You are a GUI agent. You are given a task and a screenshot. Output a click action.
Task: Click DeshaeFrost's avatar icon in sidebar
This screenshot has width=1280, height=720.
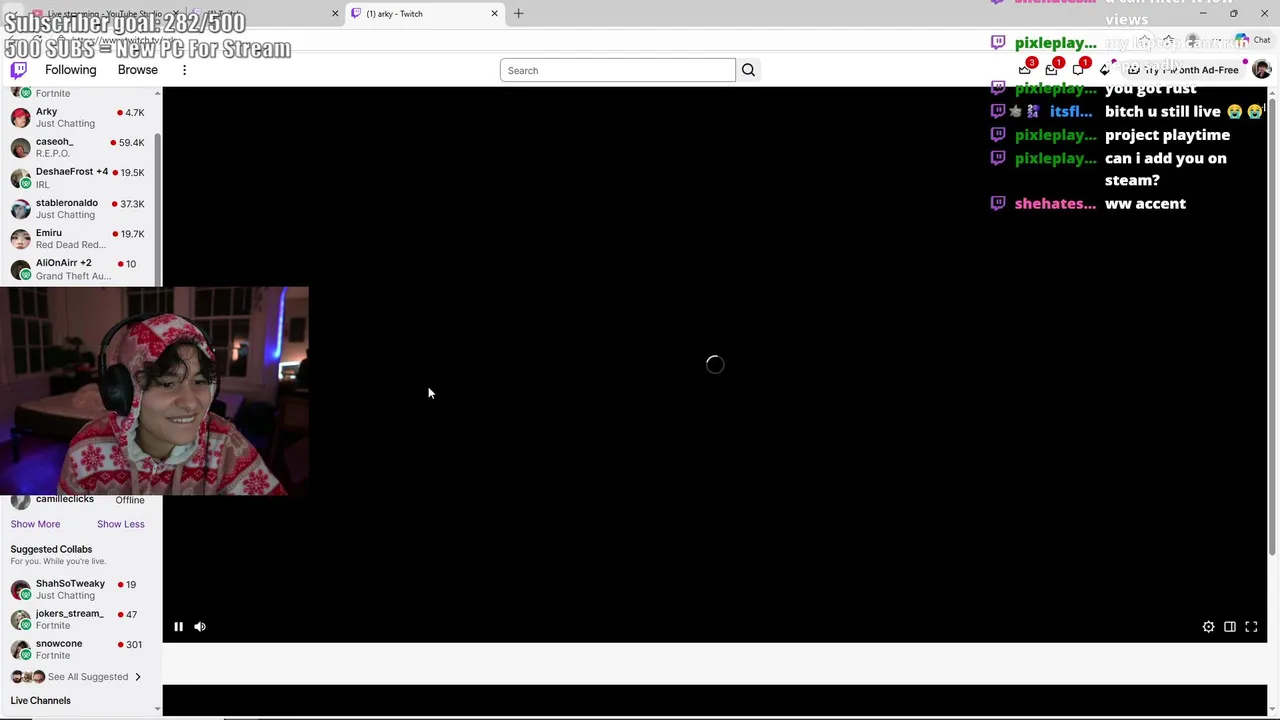click(20, 178)
